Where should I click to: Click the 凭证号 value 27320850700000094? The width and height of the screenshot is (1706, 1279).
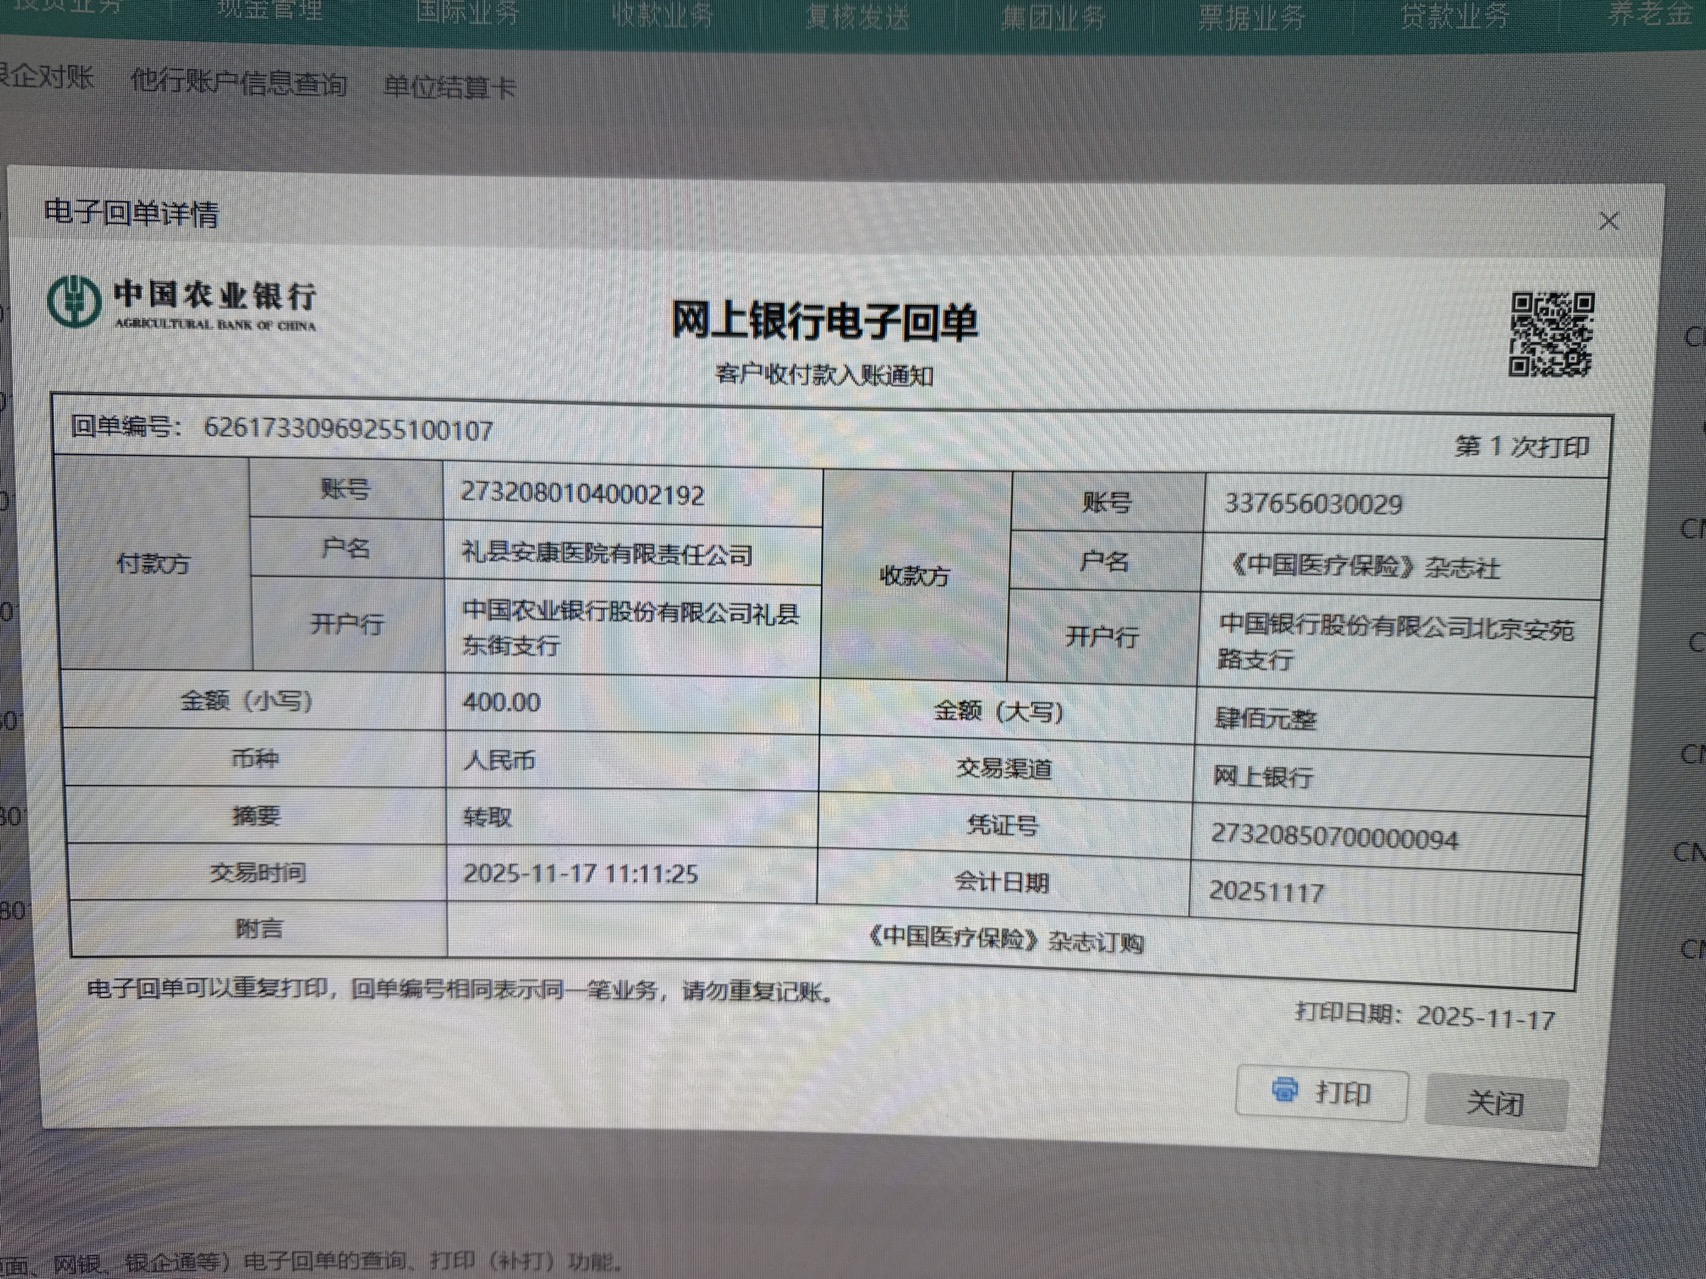point(1334,836)
